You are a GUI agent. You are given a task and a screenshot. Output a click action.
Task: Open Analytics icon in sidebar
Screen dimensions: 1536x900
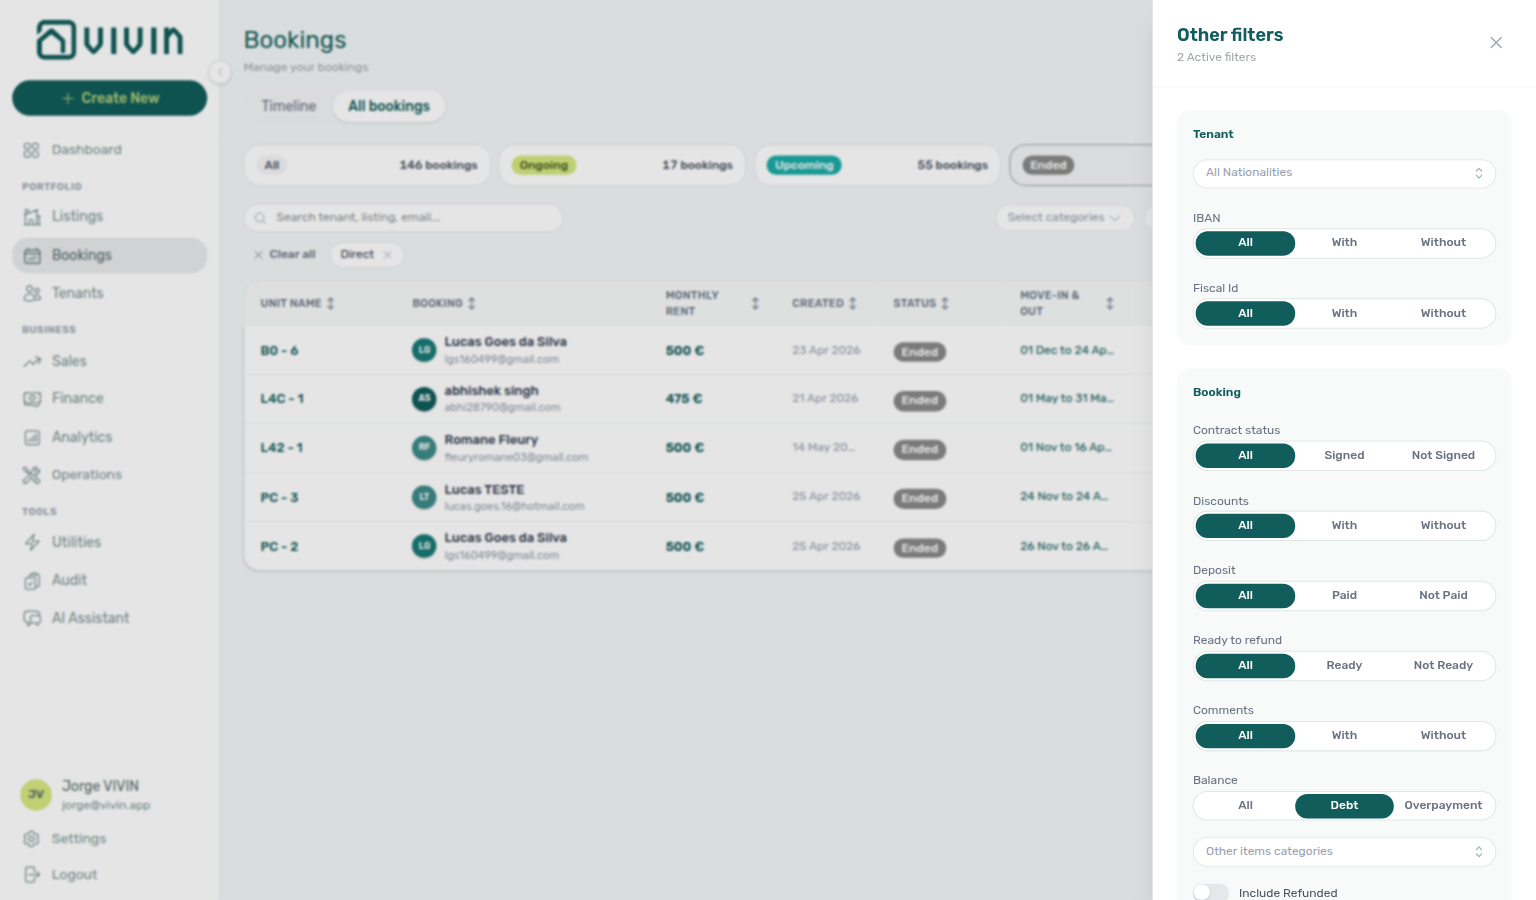[x=32, y=437]
